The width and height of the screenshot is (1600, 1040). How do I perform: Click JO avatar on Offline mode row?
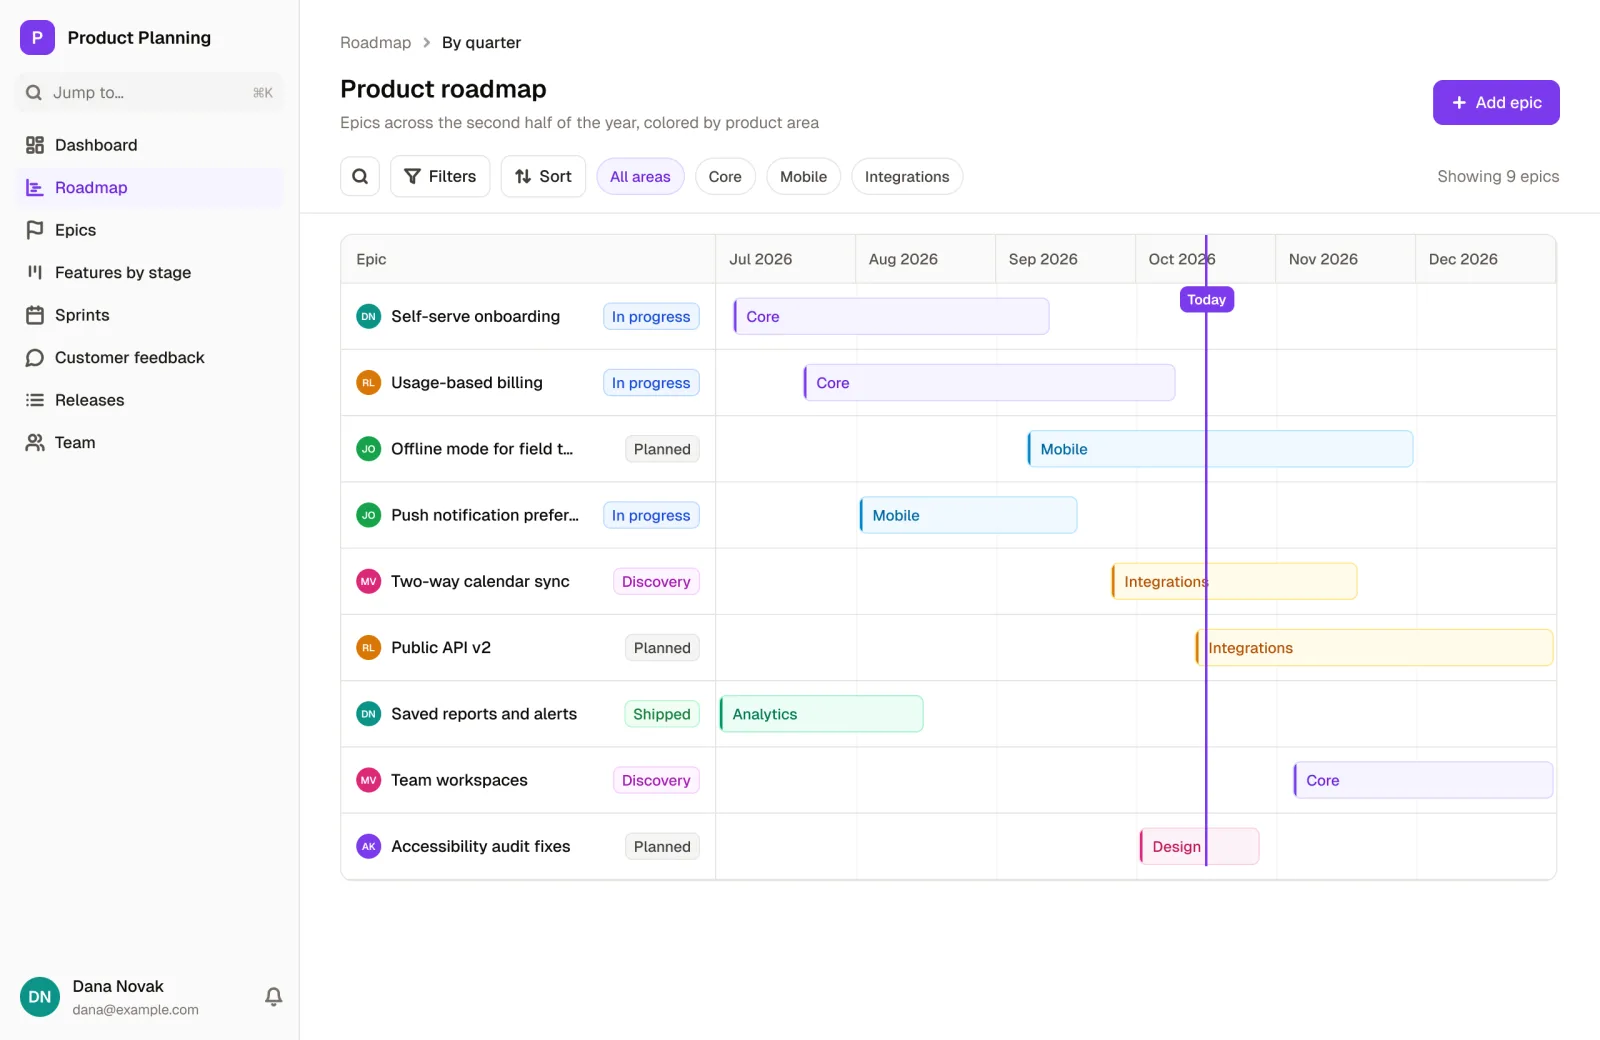369,449
